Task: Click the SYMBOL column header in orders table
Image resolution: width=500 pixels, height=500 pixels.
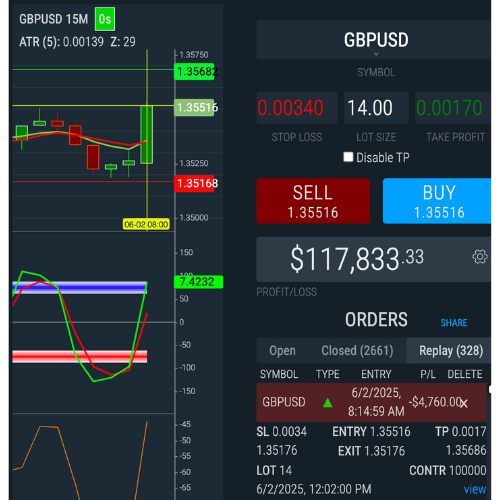Action: [x=279, y=374]
